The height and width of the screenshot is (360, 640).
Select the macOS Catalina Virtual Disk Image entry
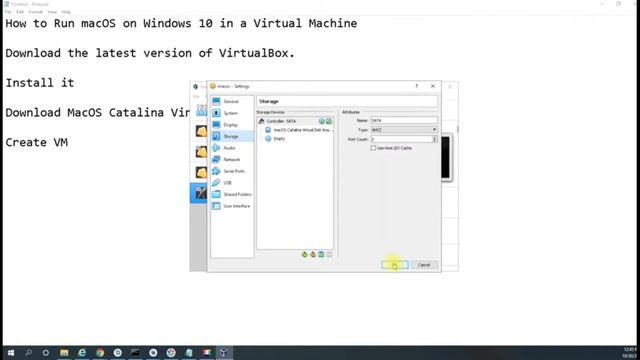pos(299,130)
